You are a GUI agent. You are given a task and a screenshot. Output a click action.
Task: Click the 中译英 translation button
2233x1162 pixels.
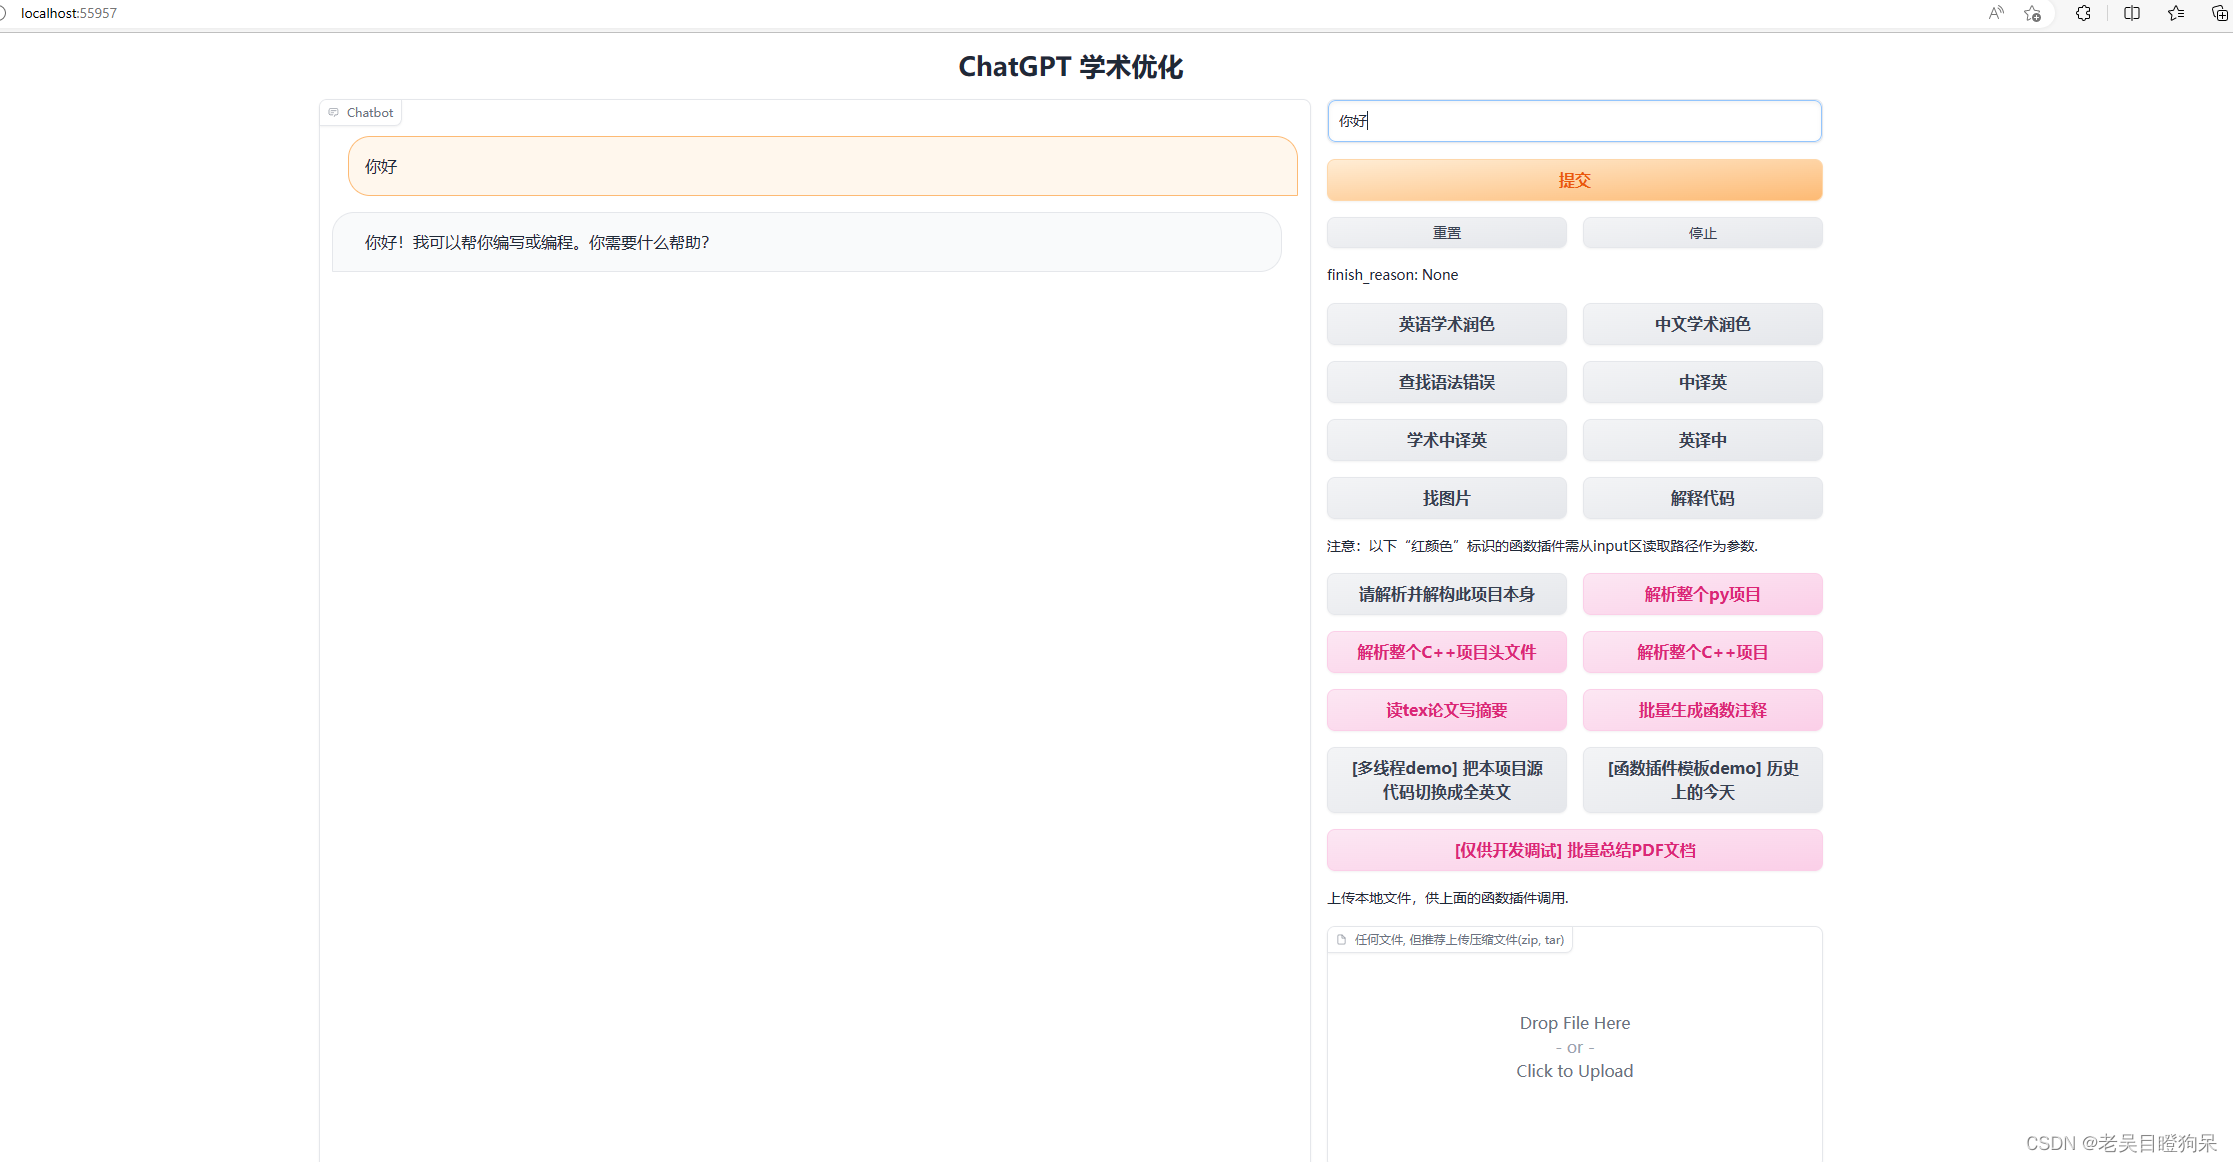click(1702, 382)
